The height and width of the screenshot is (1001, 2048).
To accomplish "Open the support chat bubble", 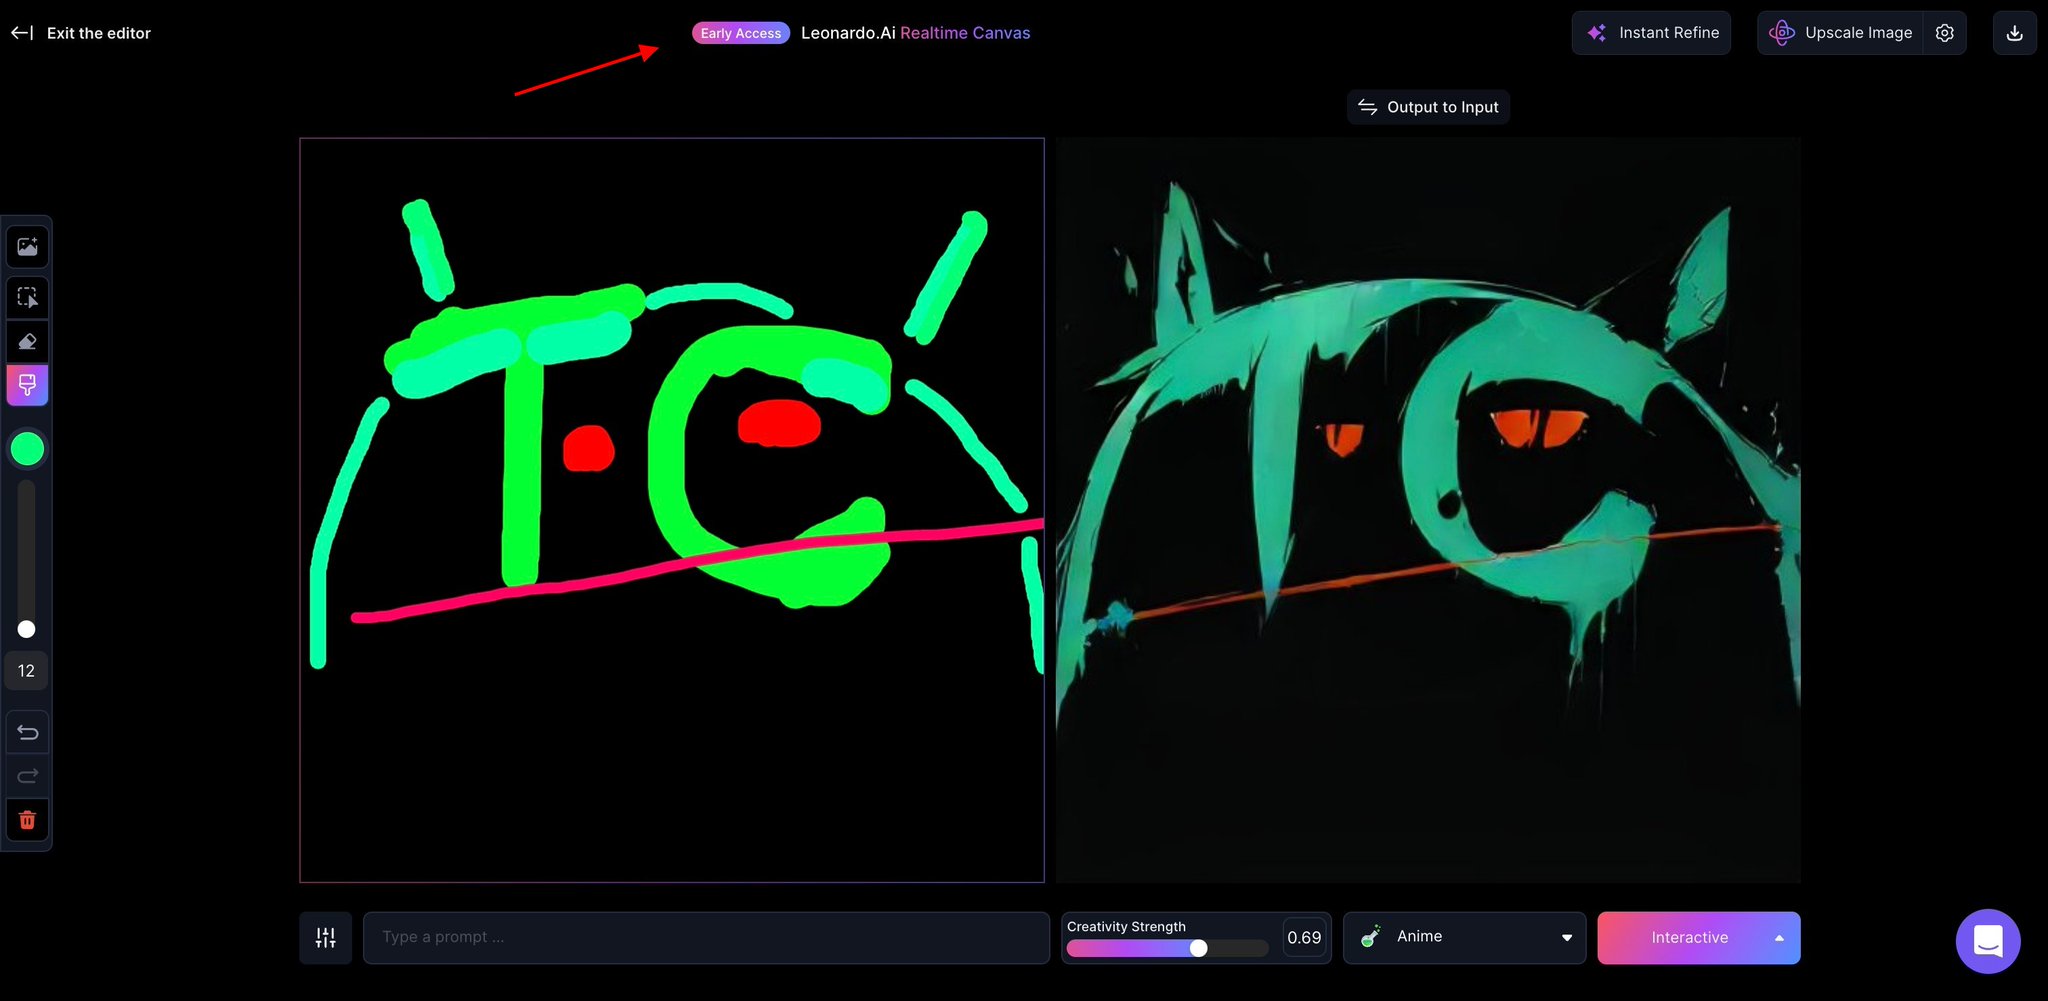I will point(1988,941).
